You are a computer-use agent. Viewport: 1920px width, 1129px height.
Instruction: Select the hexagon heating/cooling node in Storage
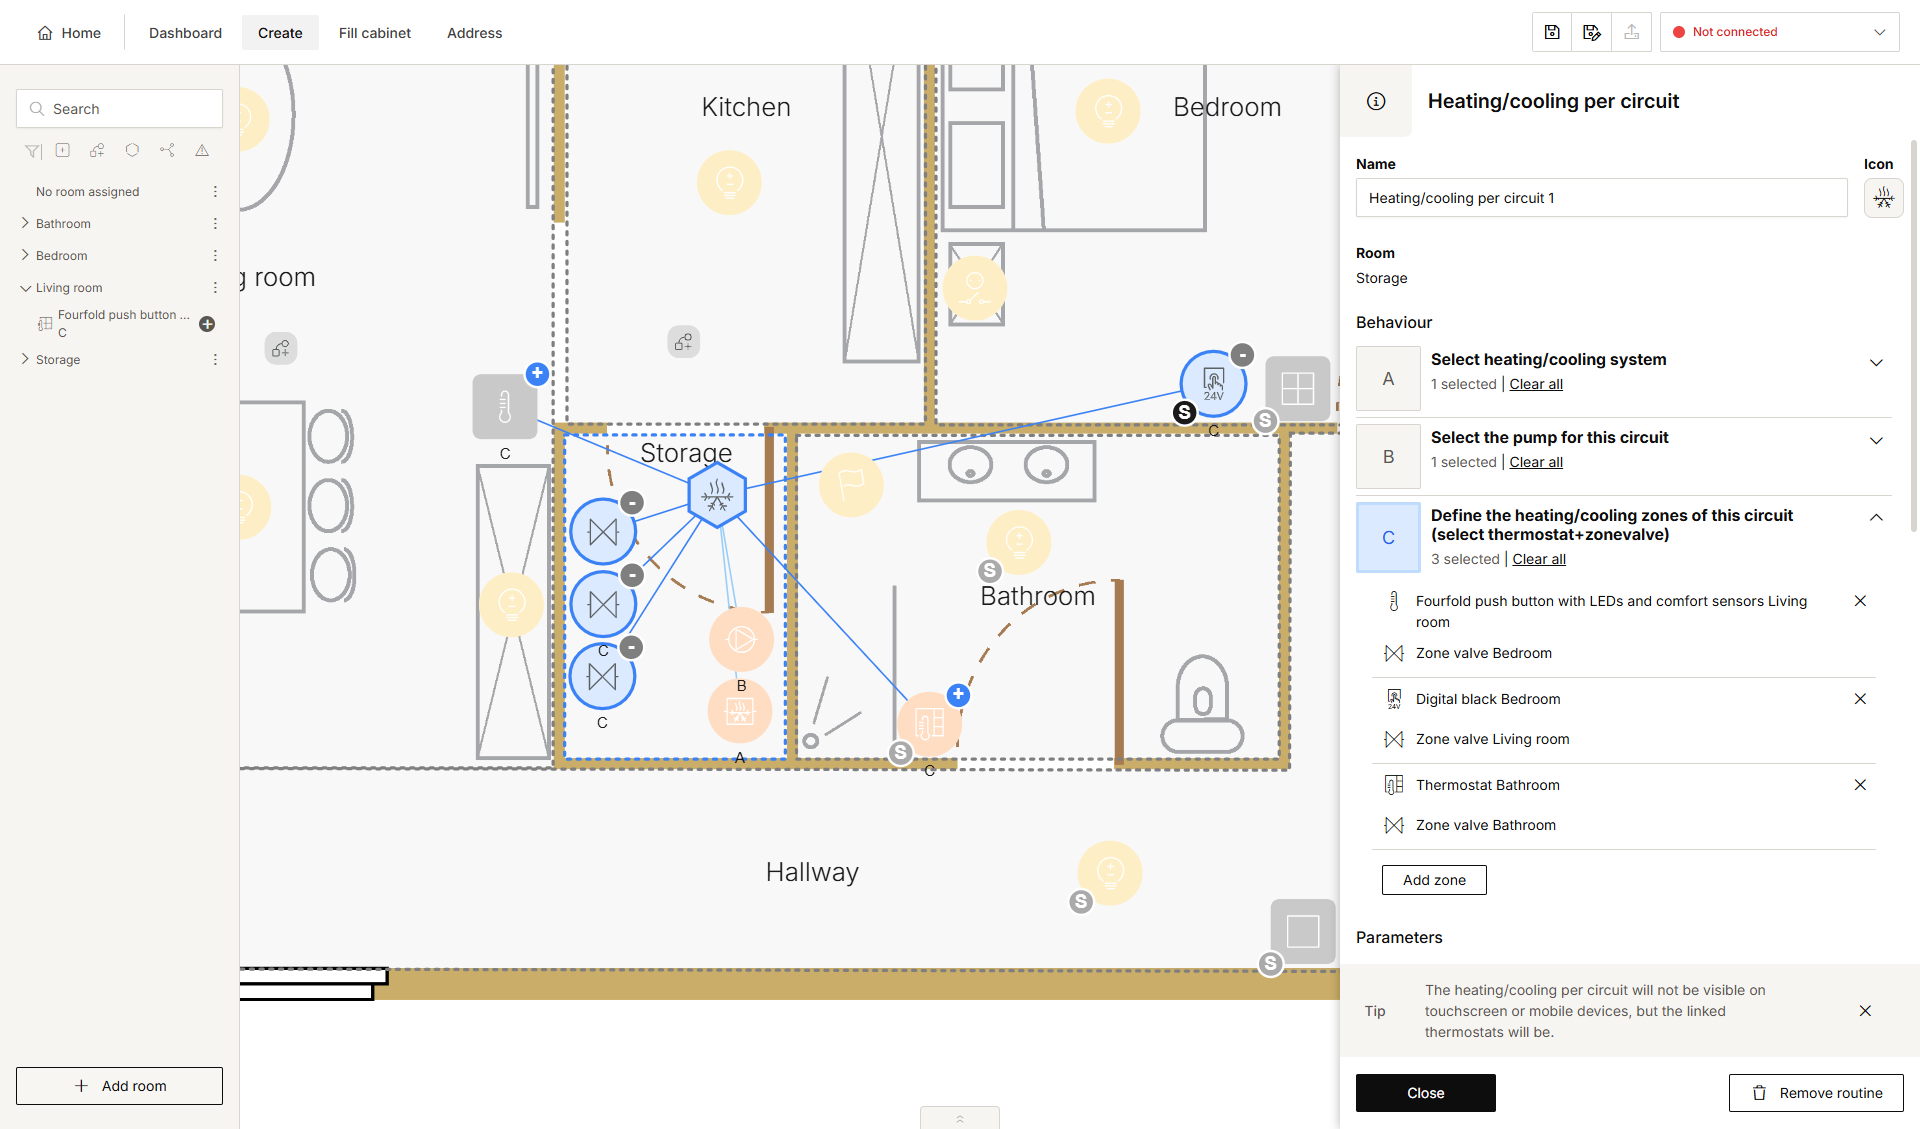tap(717, 494)
